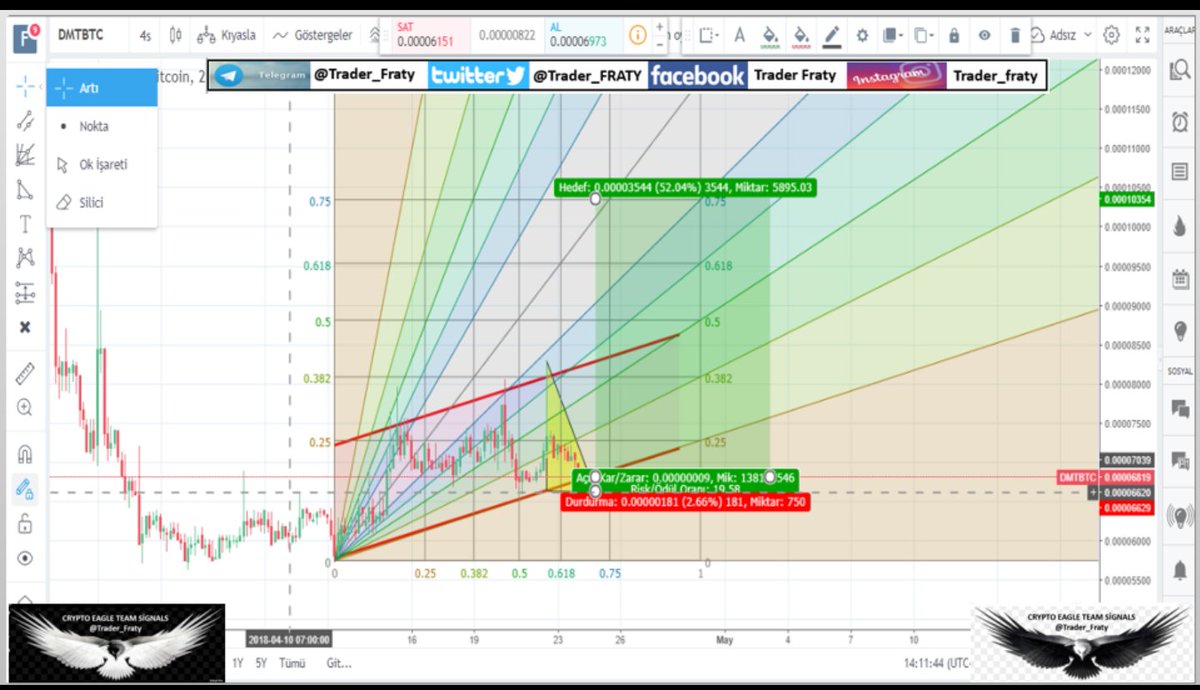Select the X mark icons tool
Viewport: 1200px width, 690px height.
point(25,327)
